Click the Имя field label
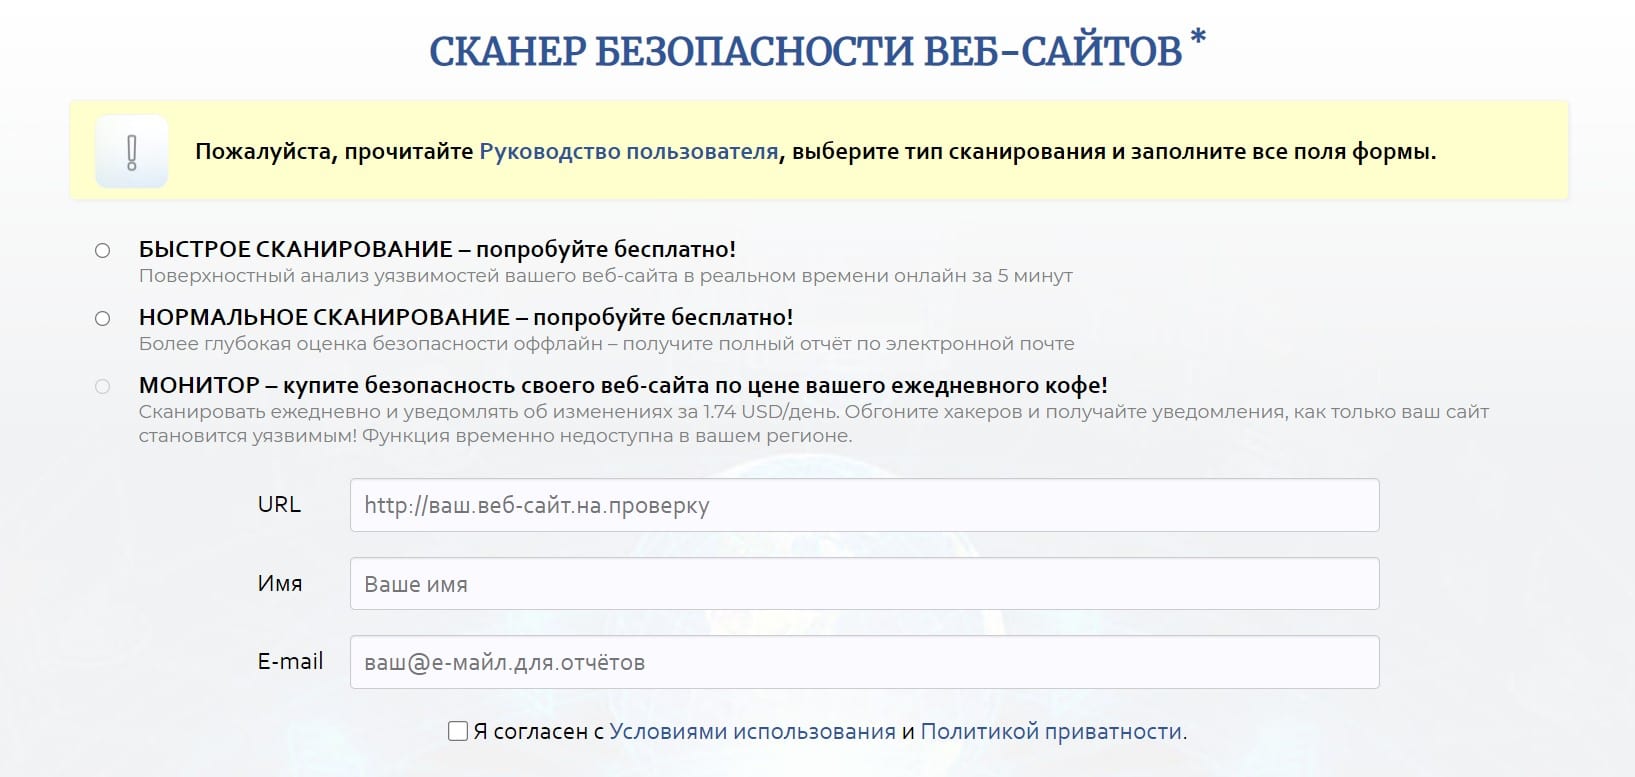This screenshot has height=777, width=1635. point(280,584)
